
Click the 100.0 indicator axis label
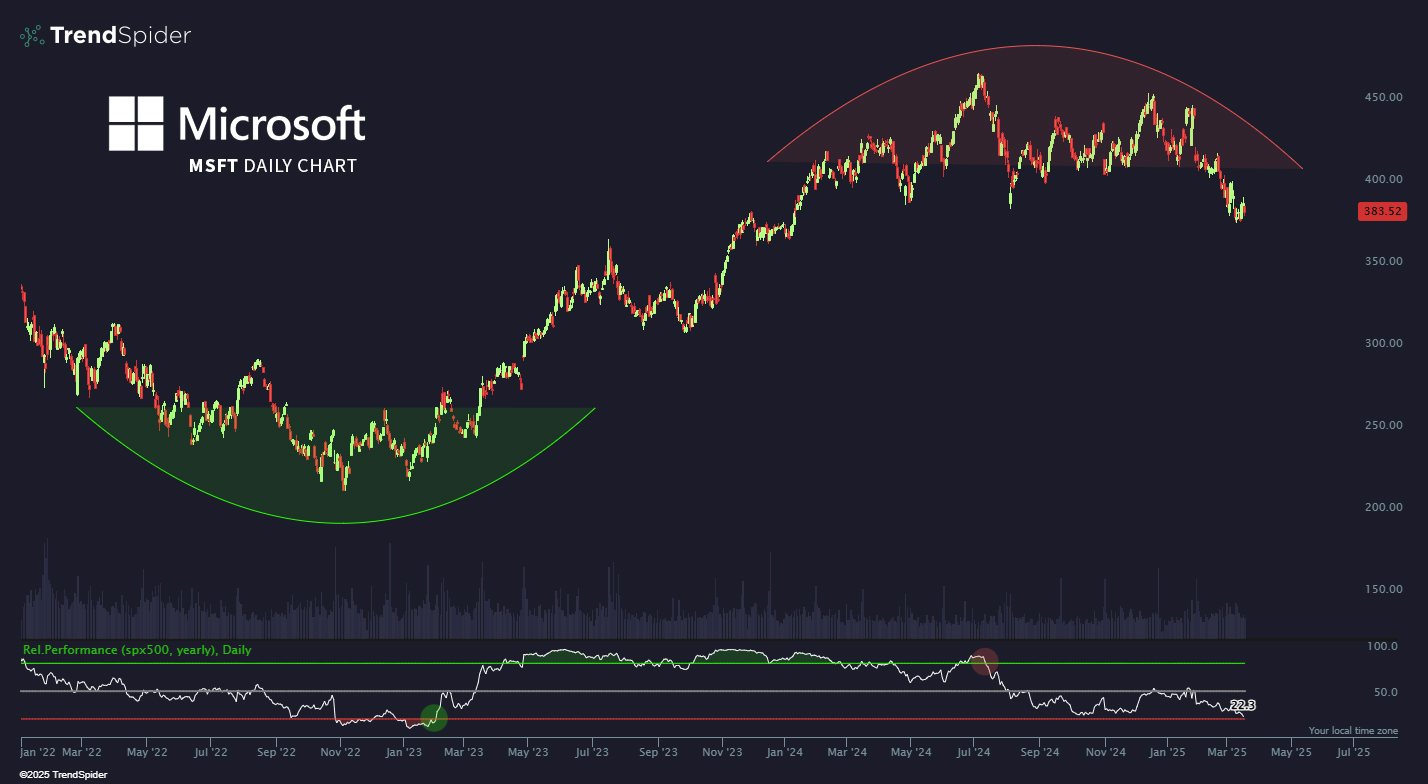click(1382, 647)
